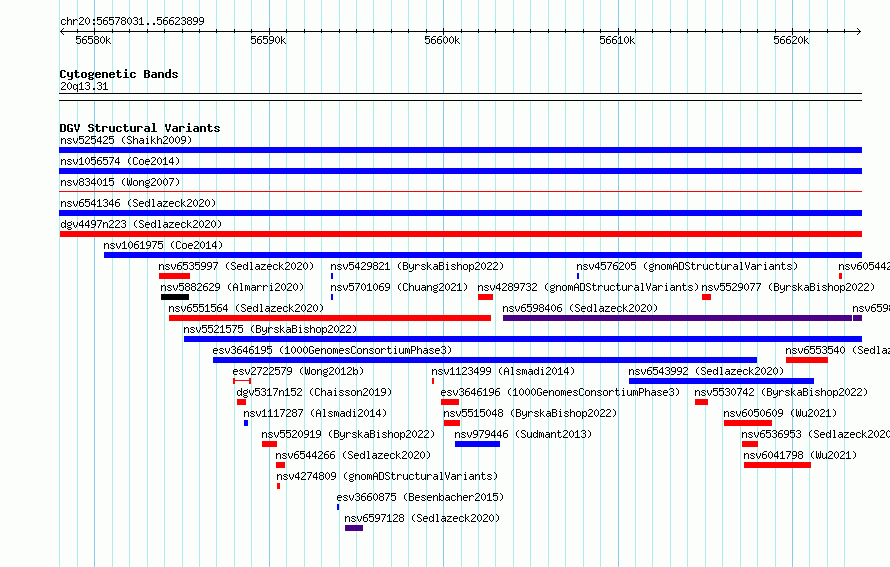The image size is (890, 567).
Task: Open the esv3646195 (1000GenomesConsortiumPhase3) label
Action: [332, 350]
